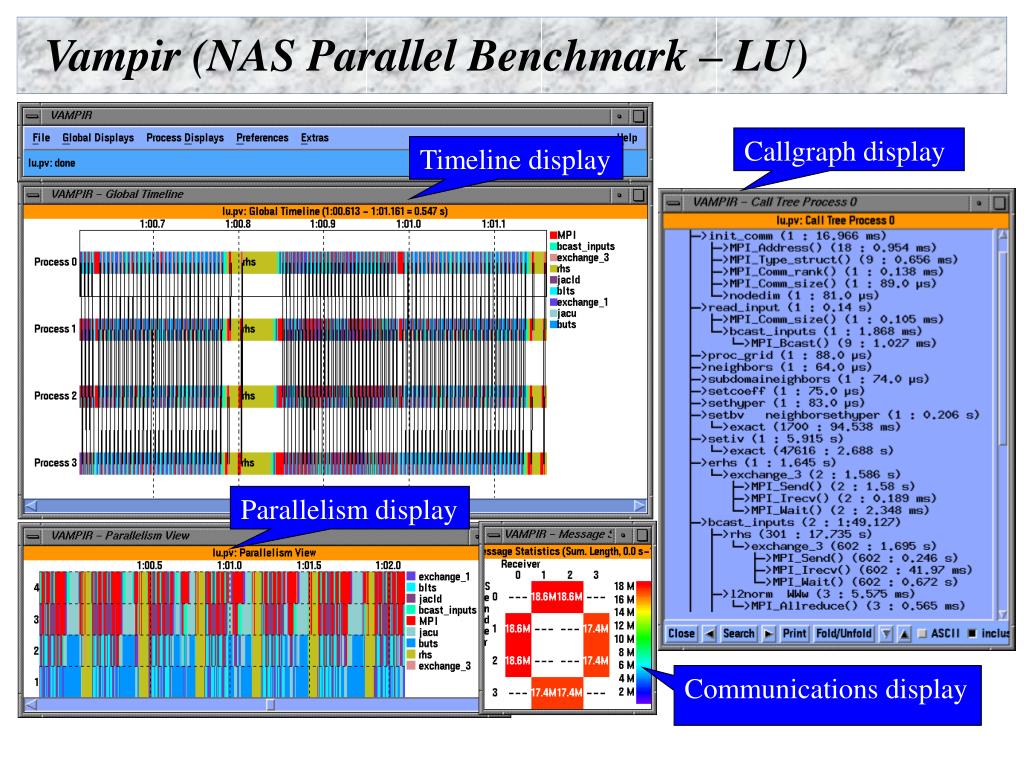Click the search-previous arrow in Call Tree
1024x768 pixels.
click(710, 633)
